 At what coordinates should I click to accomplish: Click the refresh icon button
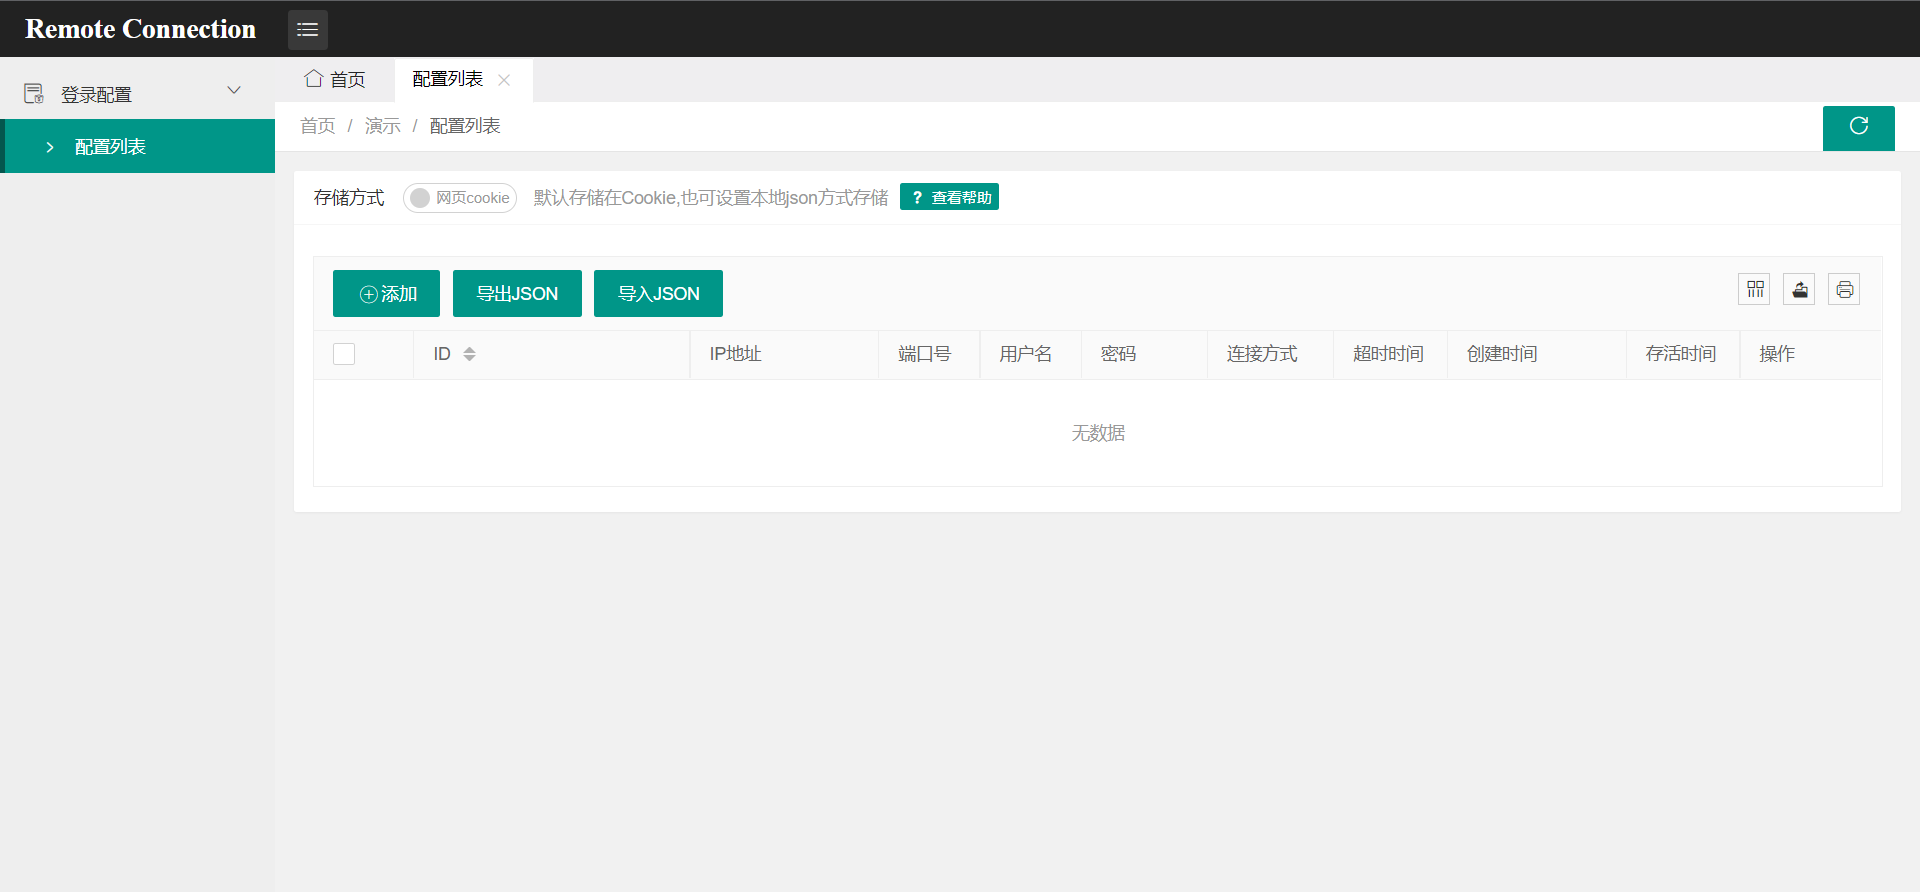click(x=1858, y=127)
